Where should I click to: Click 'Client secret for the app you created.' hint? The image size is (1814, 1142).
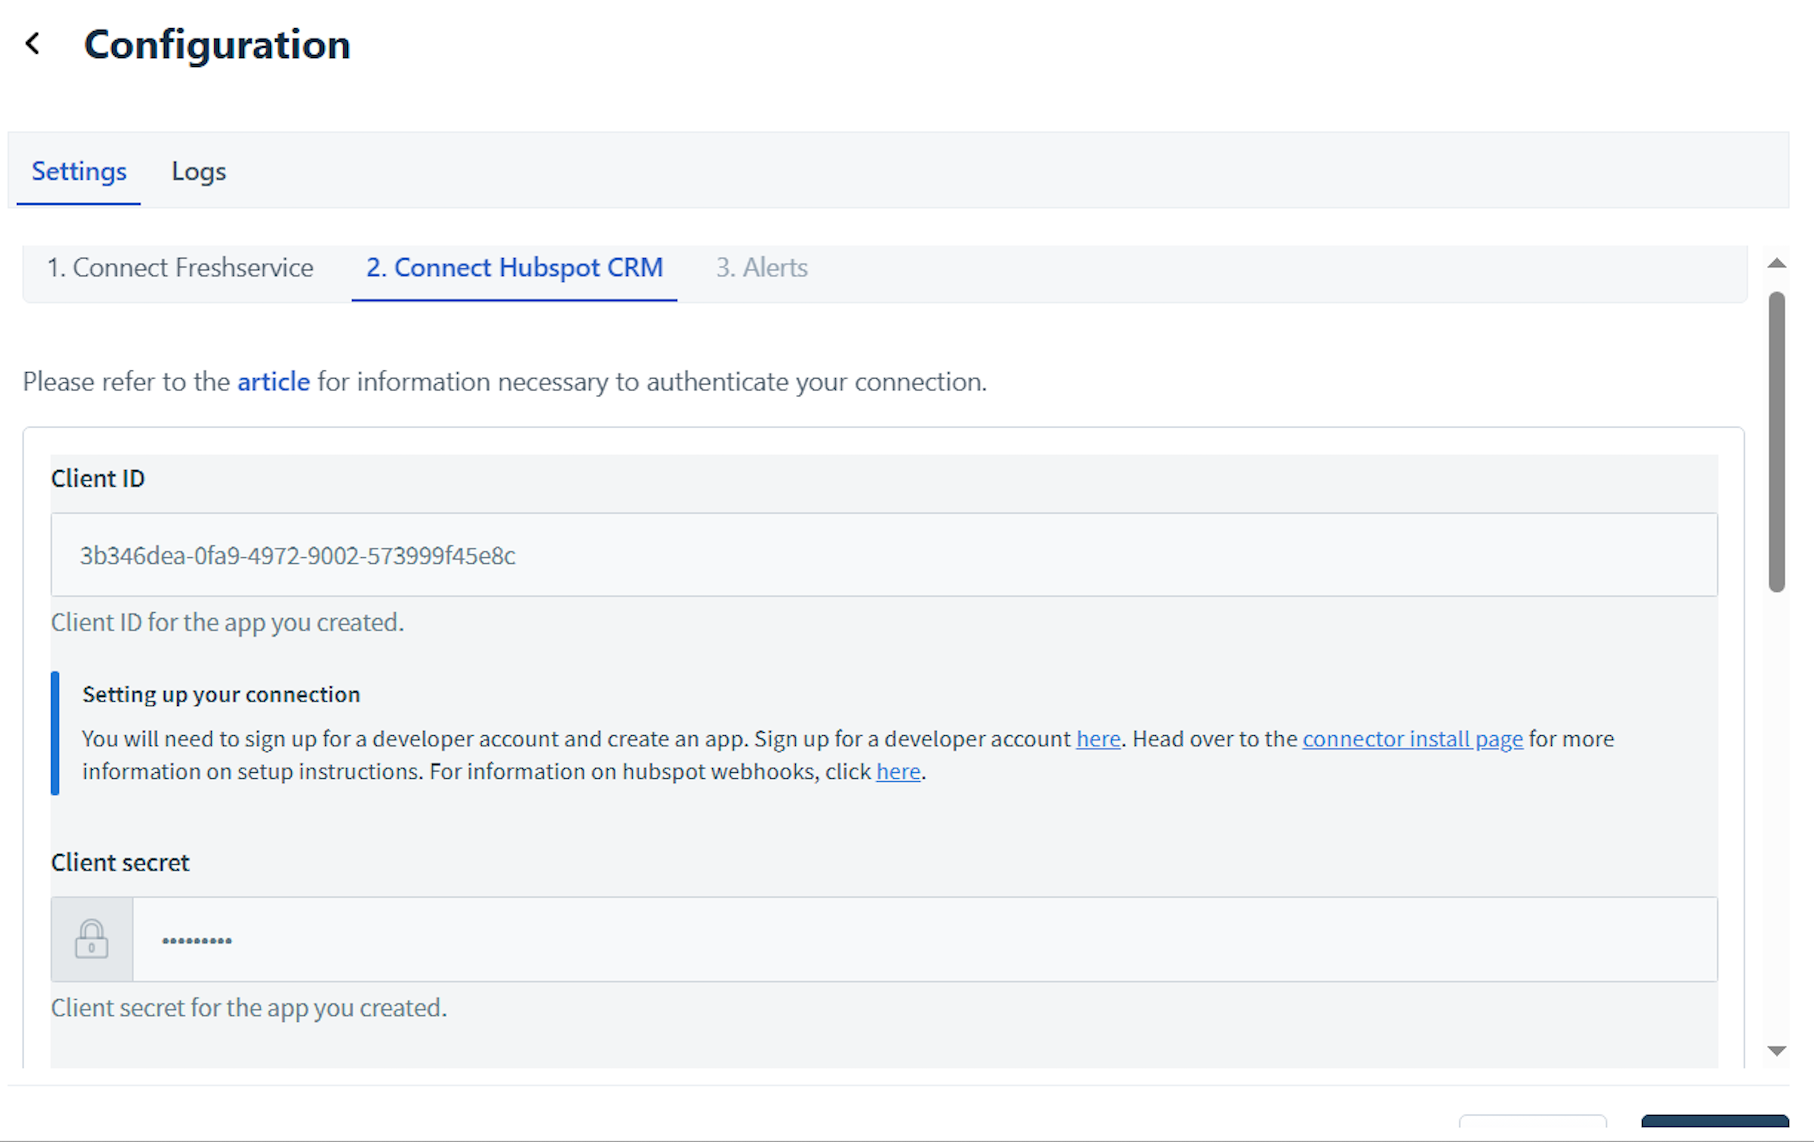tap(249, 1008)
